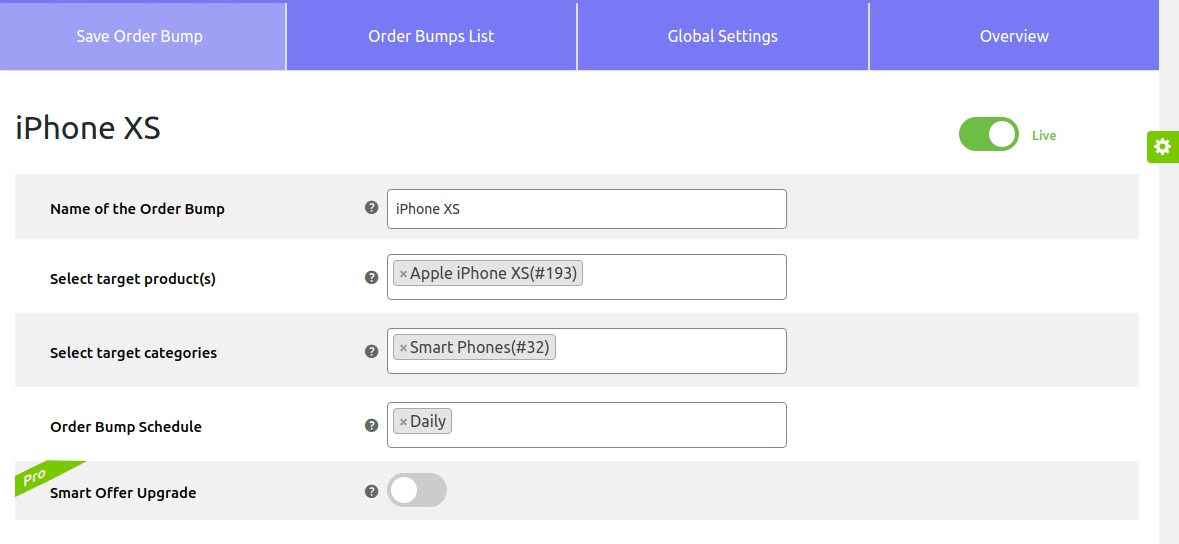Image resolution: width=1179 pixels, height=544 pixels.
Task: Click help icon for Name of the Order Bump
Action: pos(372,208)
